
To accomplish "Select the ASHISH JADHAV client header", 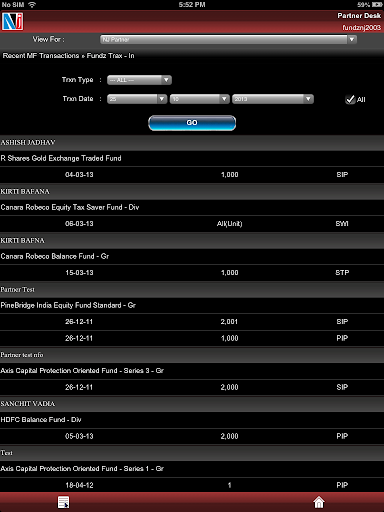I will (x=192, y=143).
